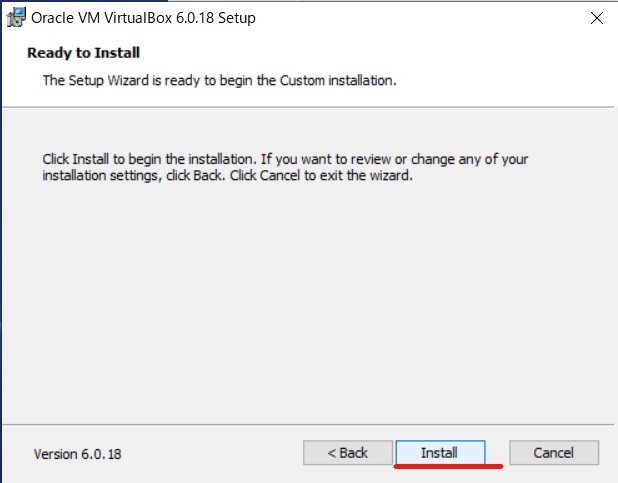This screenshot has width=618, height=483.
Task: Click the 'Click Install to begin the installation' line
Action: tap(285, 159)
